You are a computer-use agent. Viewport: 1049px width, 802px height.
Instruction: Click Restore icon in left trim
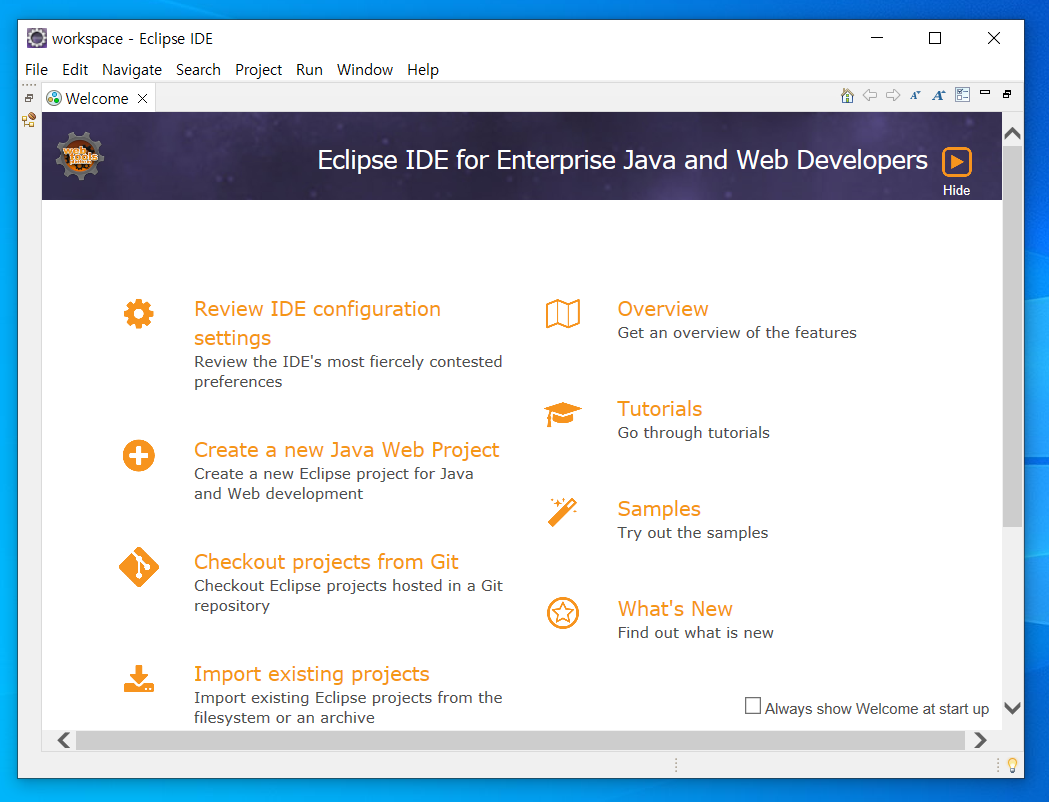pos(29,98)
